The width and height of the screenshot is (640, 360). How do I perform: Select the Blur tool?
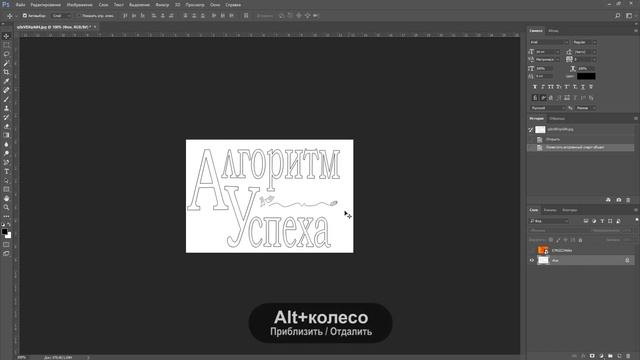coord(6,144)
